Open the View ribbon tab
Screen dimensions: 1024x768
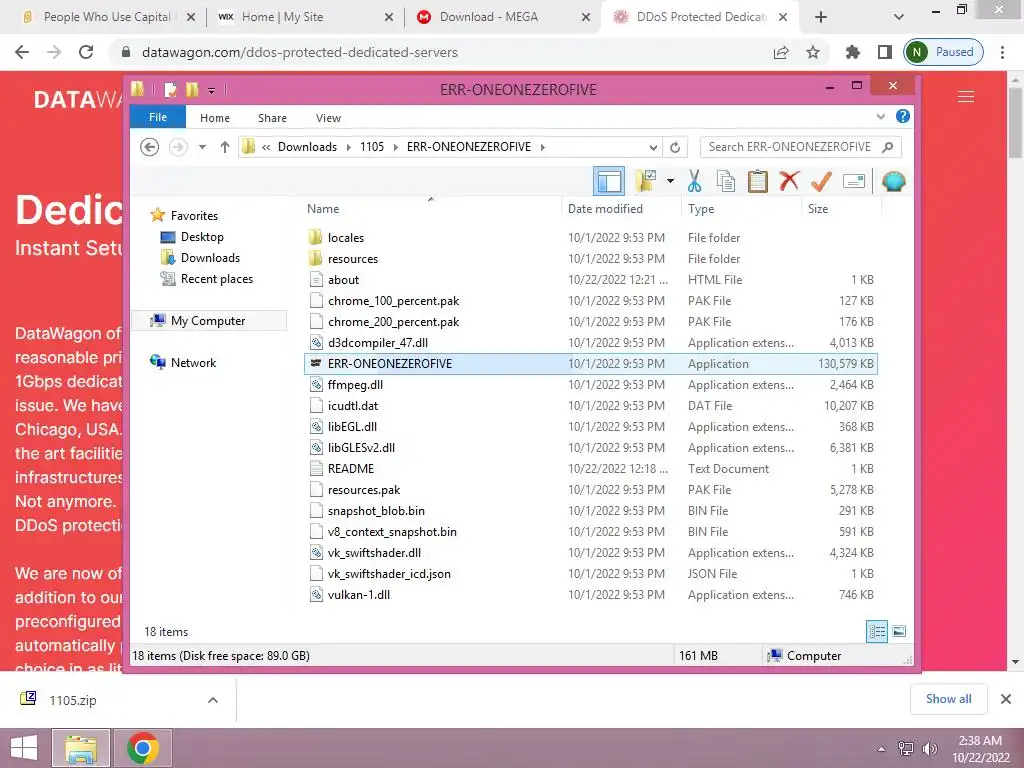(328, 118)
